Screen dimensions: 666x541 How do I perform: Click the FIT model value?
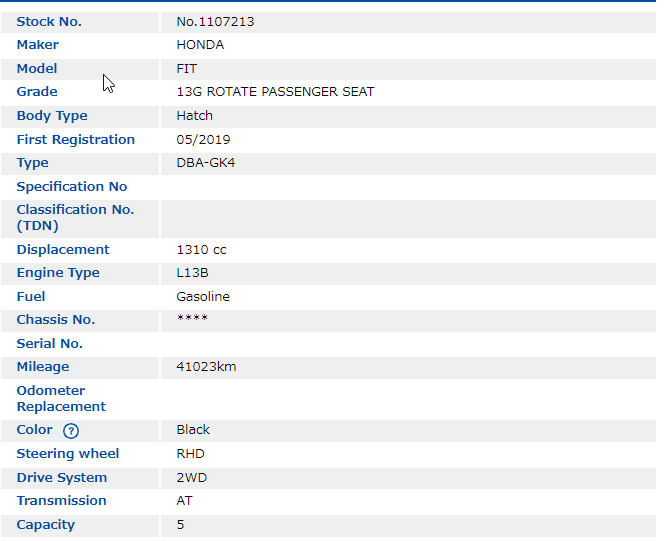click(187, 69)
